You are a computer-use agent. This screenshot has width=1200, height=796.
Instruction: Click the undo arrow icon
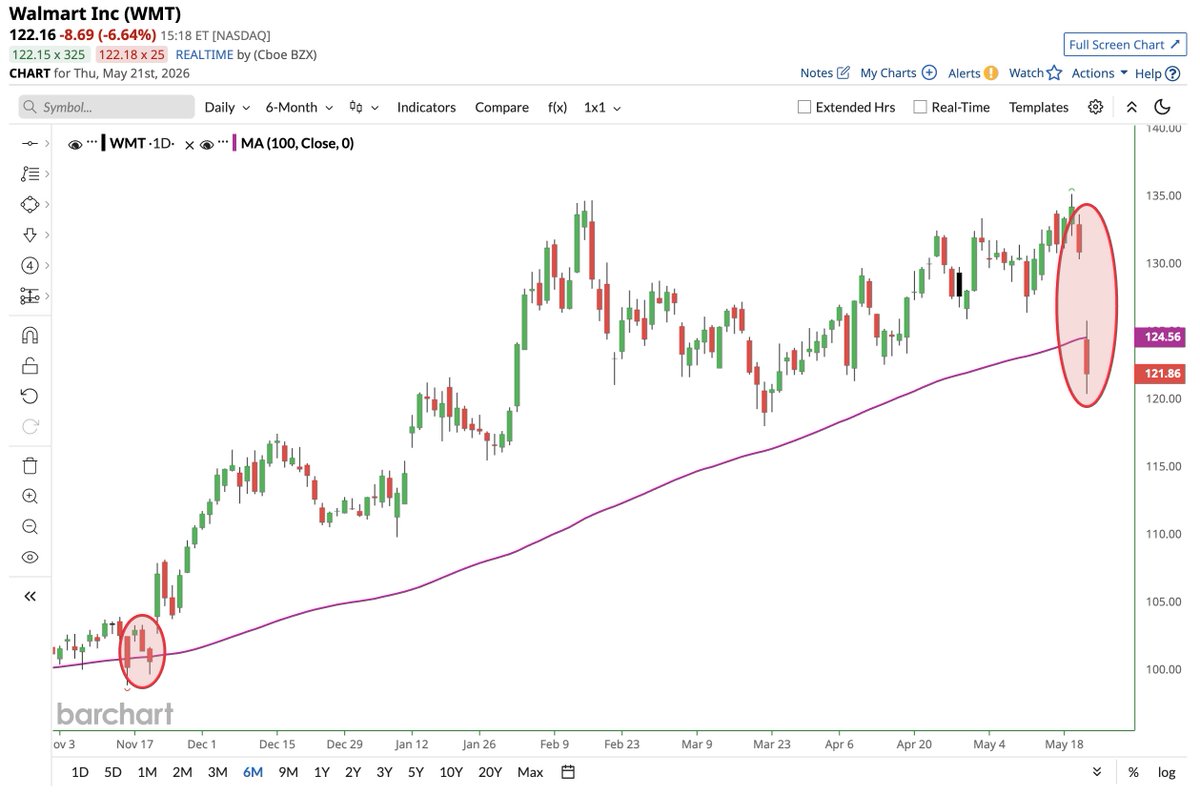tap(29, 396)
